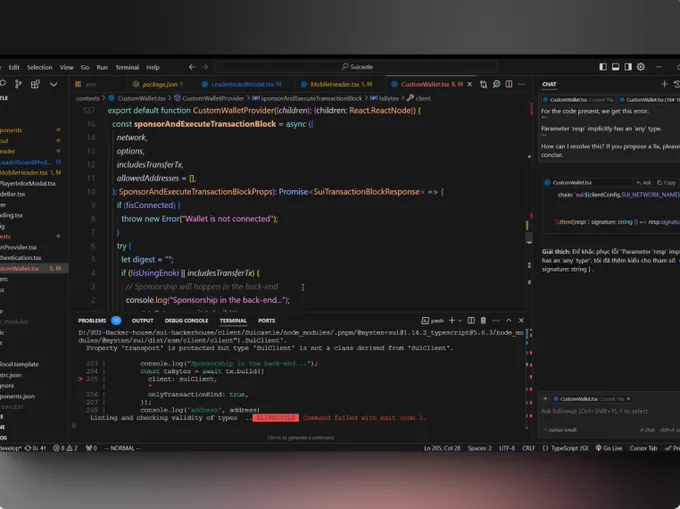Go back with the navigation arrow
This screenshot has height=509, width=680.
coord(192,67)
